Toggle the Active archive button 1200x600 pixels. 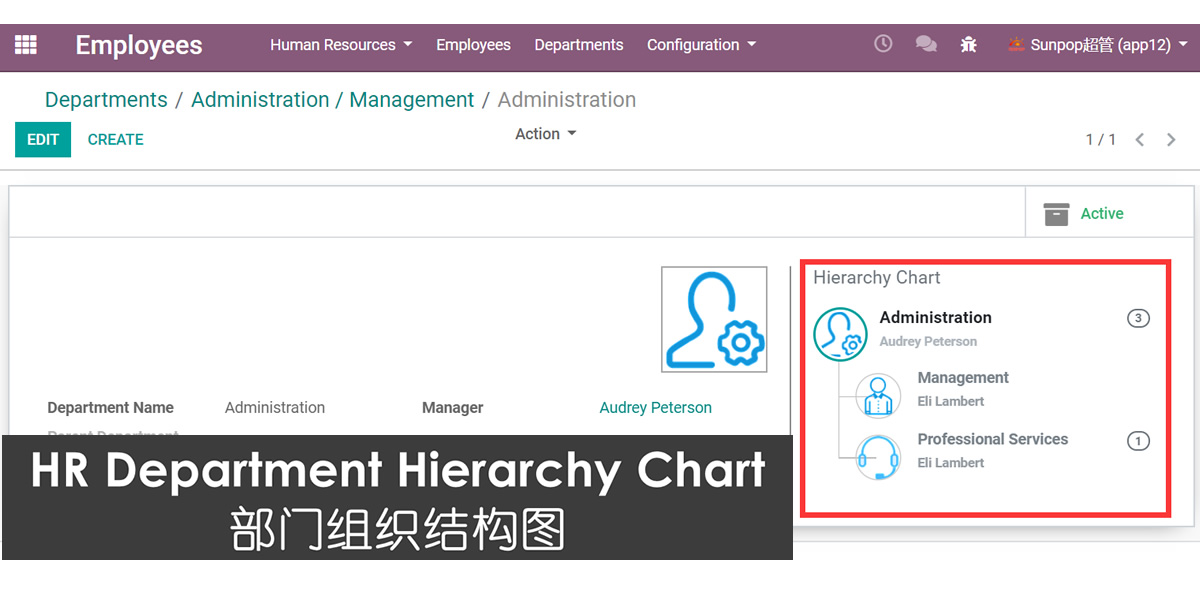1084,213
